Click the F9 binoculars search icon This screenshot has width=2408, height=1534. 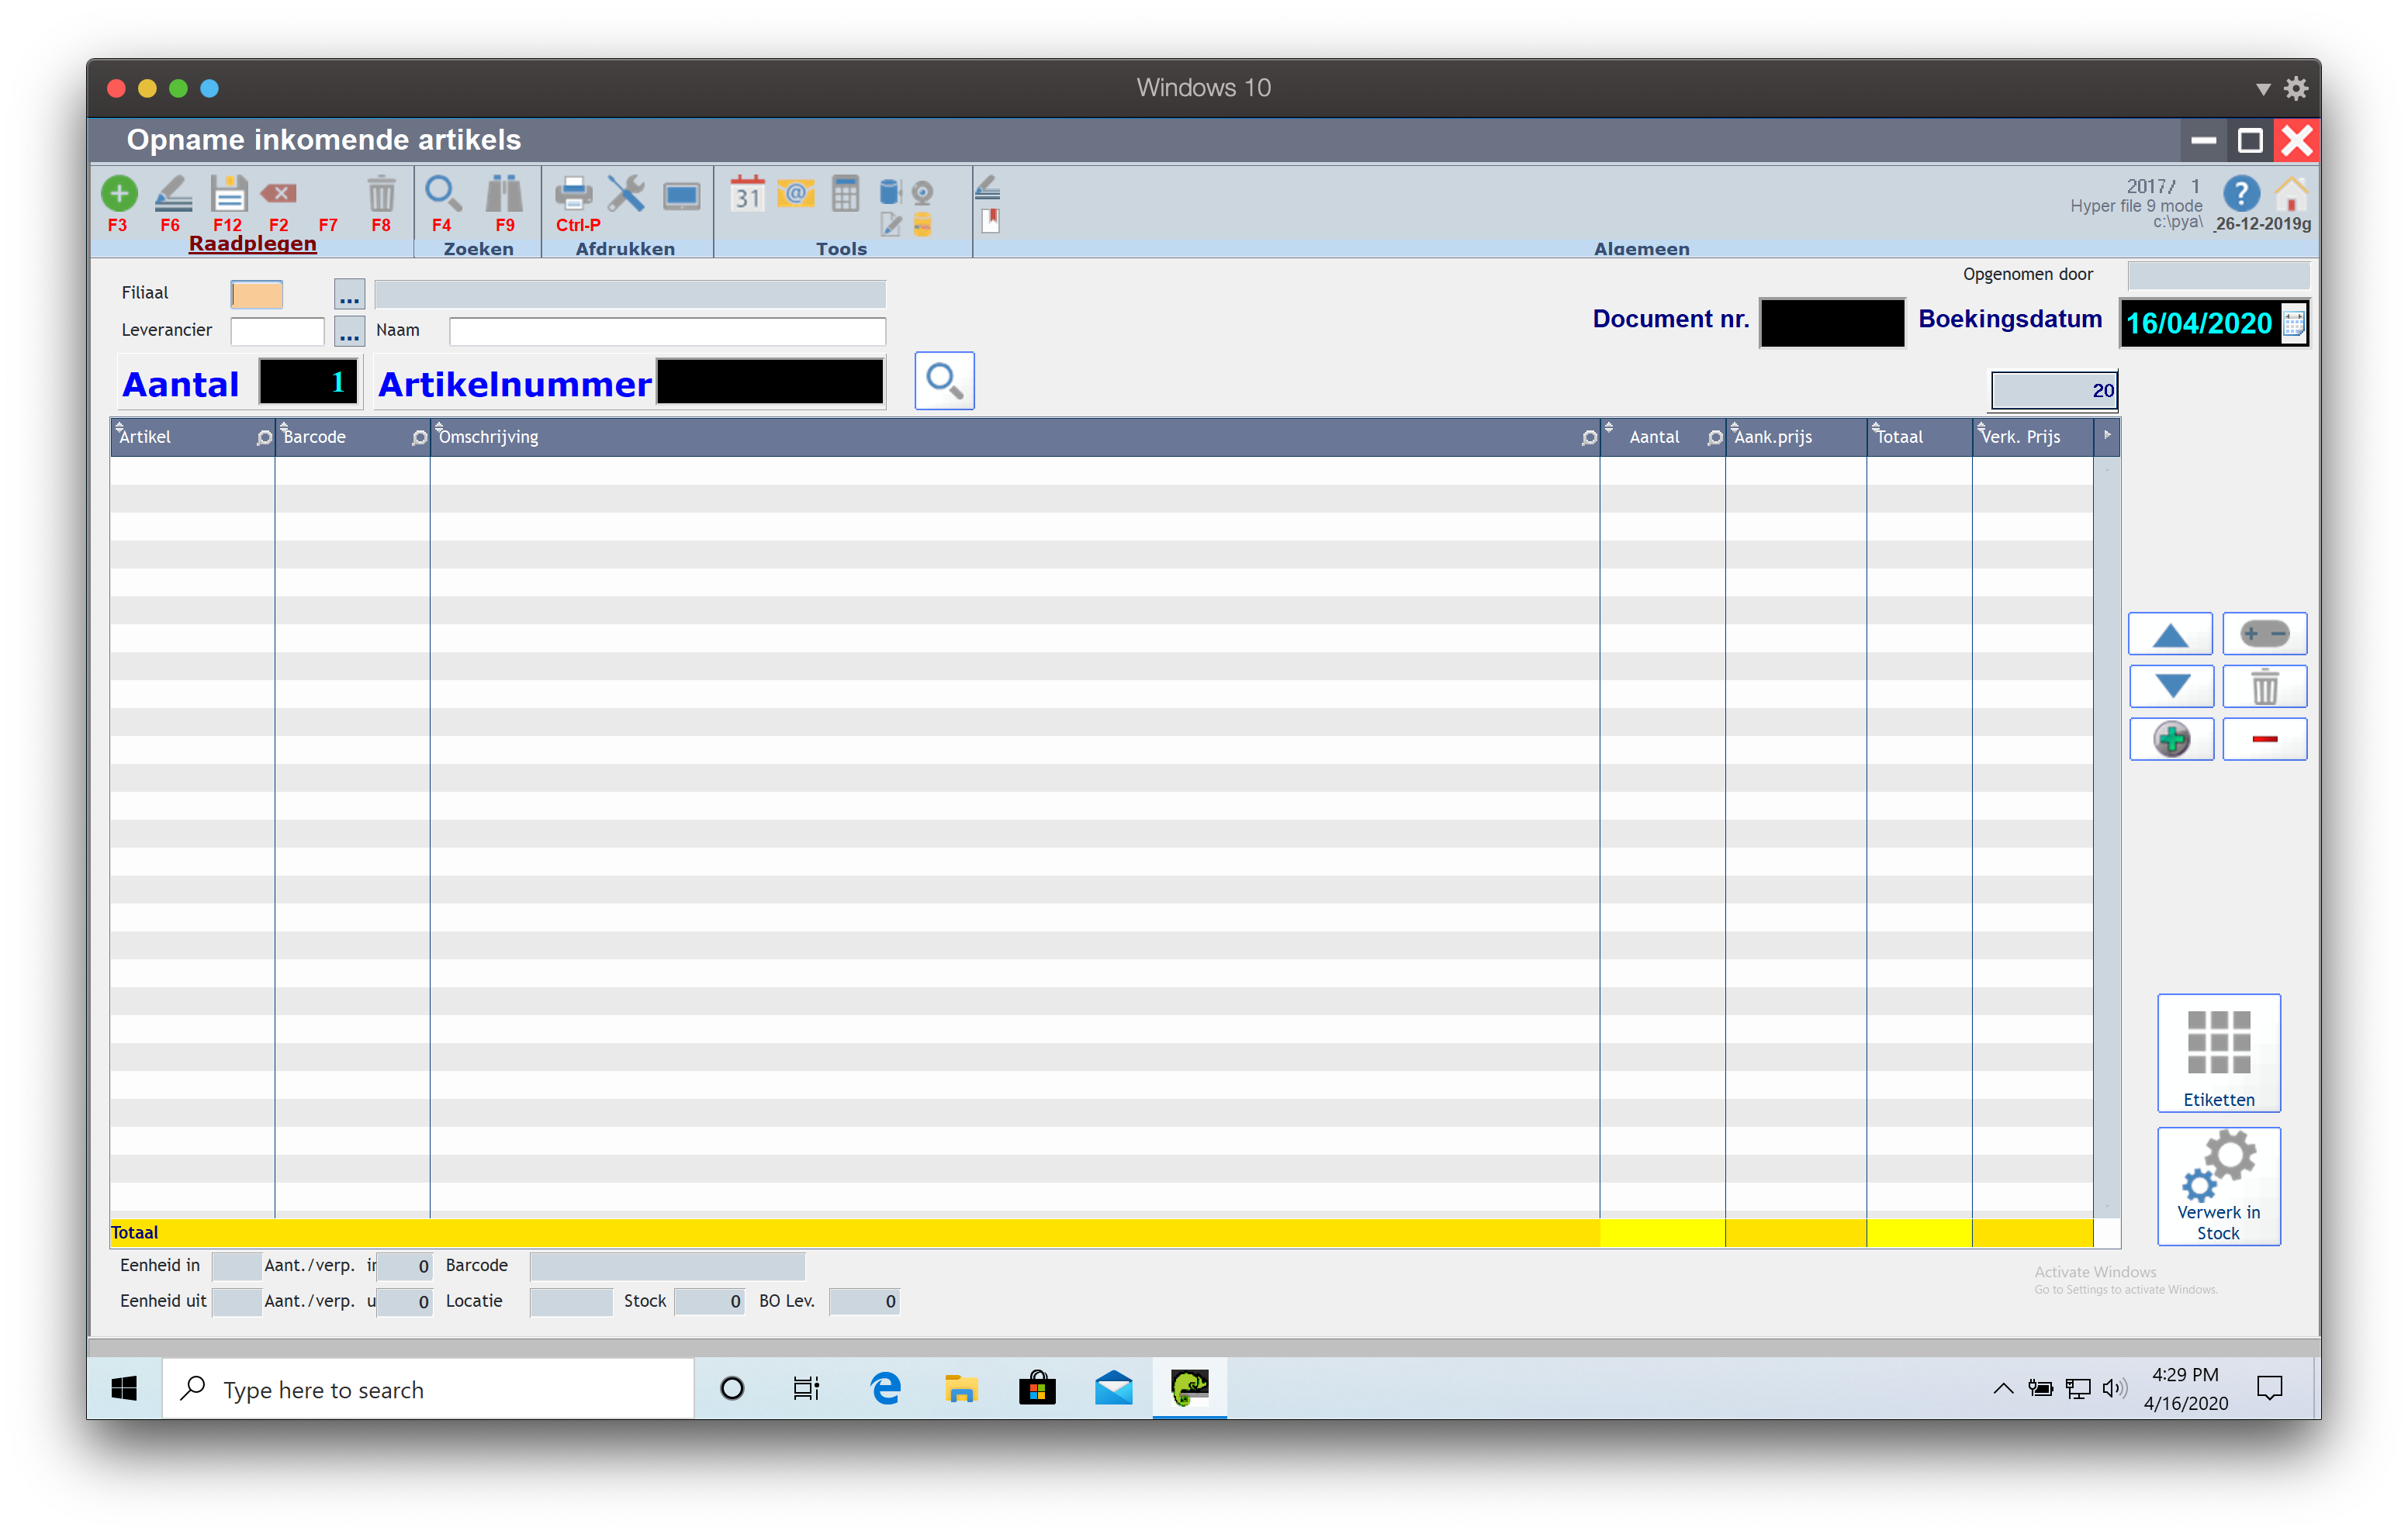pos(504,194)
